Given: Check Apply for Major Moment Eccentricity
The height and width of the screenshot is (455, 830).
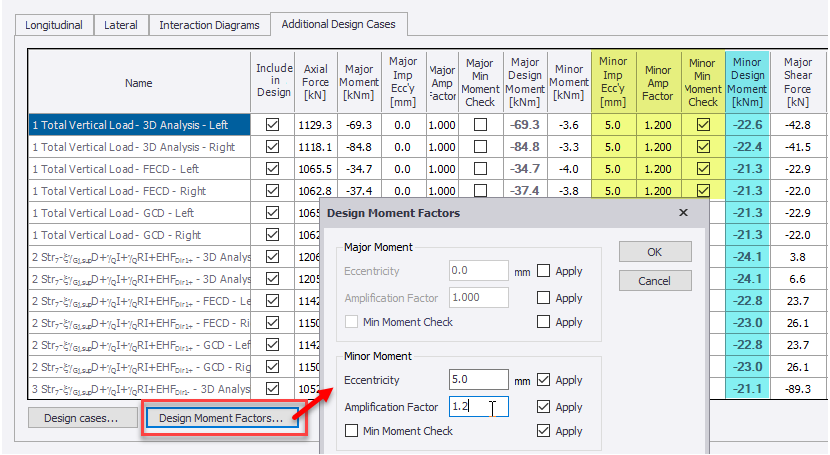Looking at the screenshot, I should (x=543, y=271).
